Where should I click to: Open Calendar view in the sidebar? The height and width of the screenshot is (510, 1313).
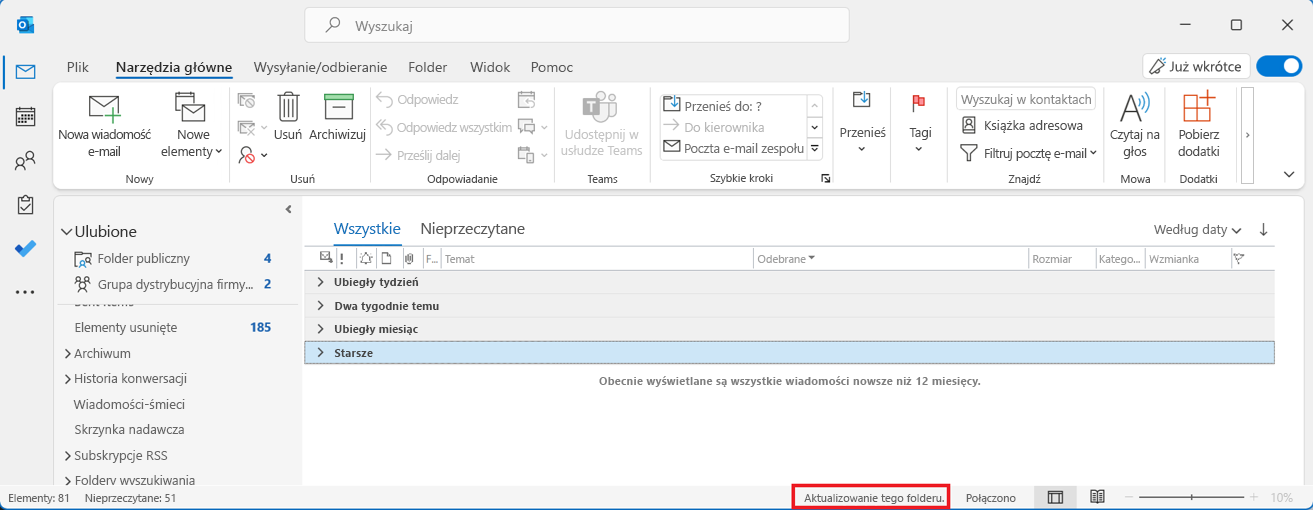coord(25,116)
